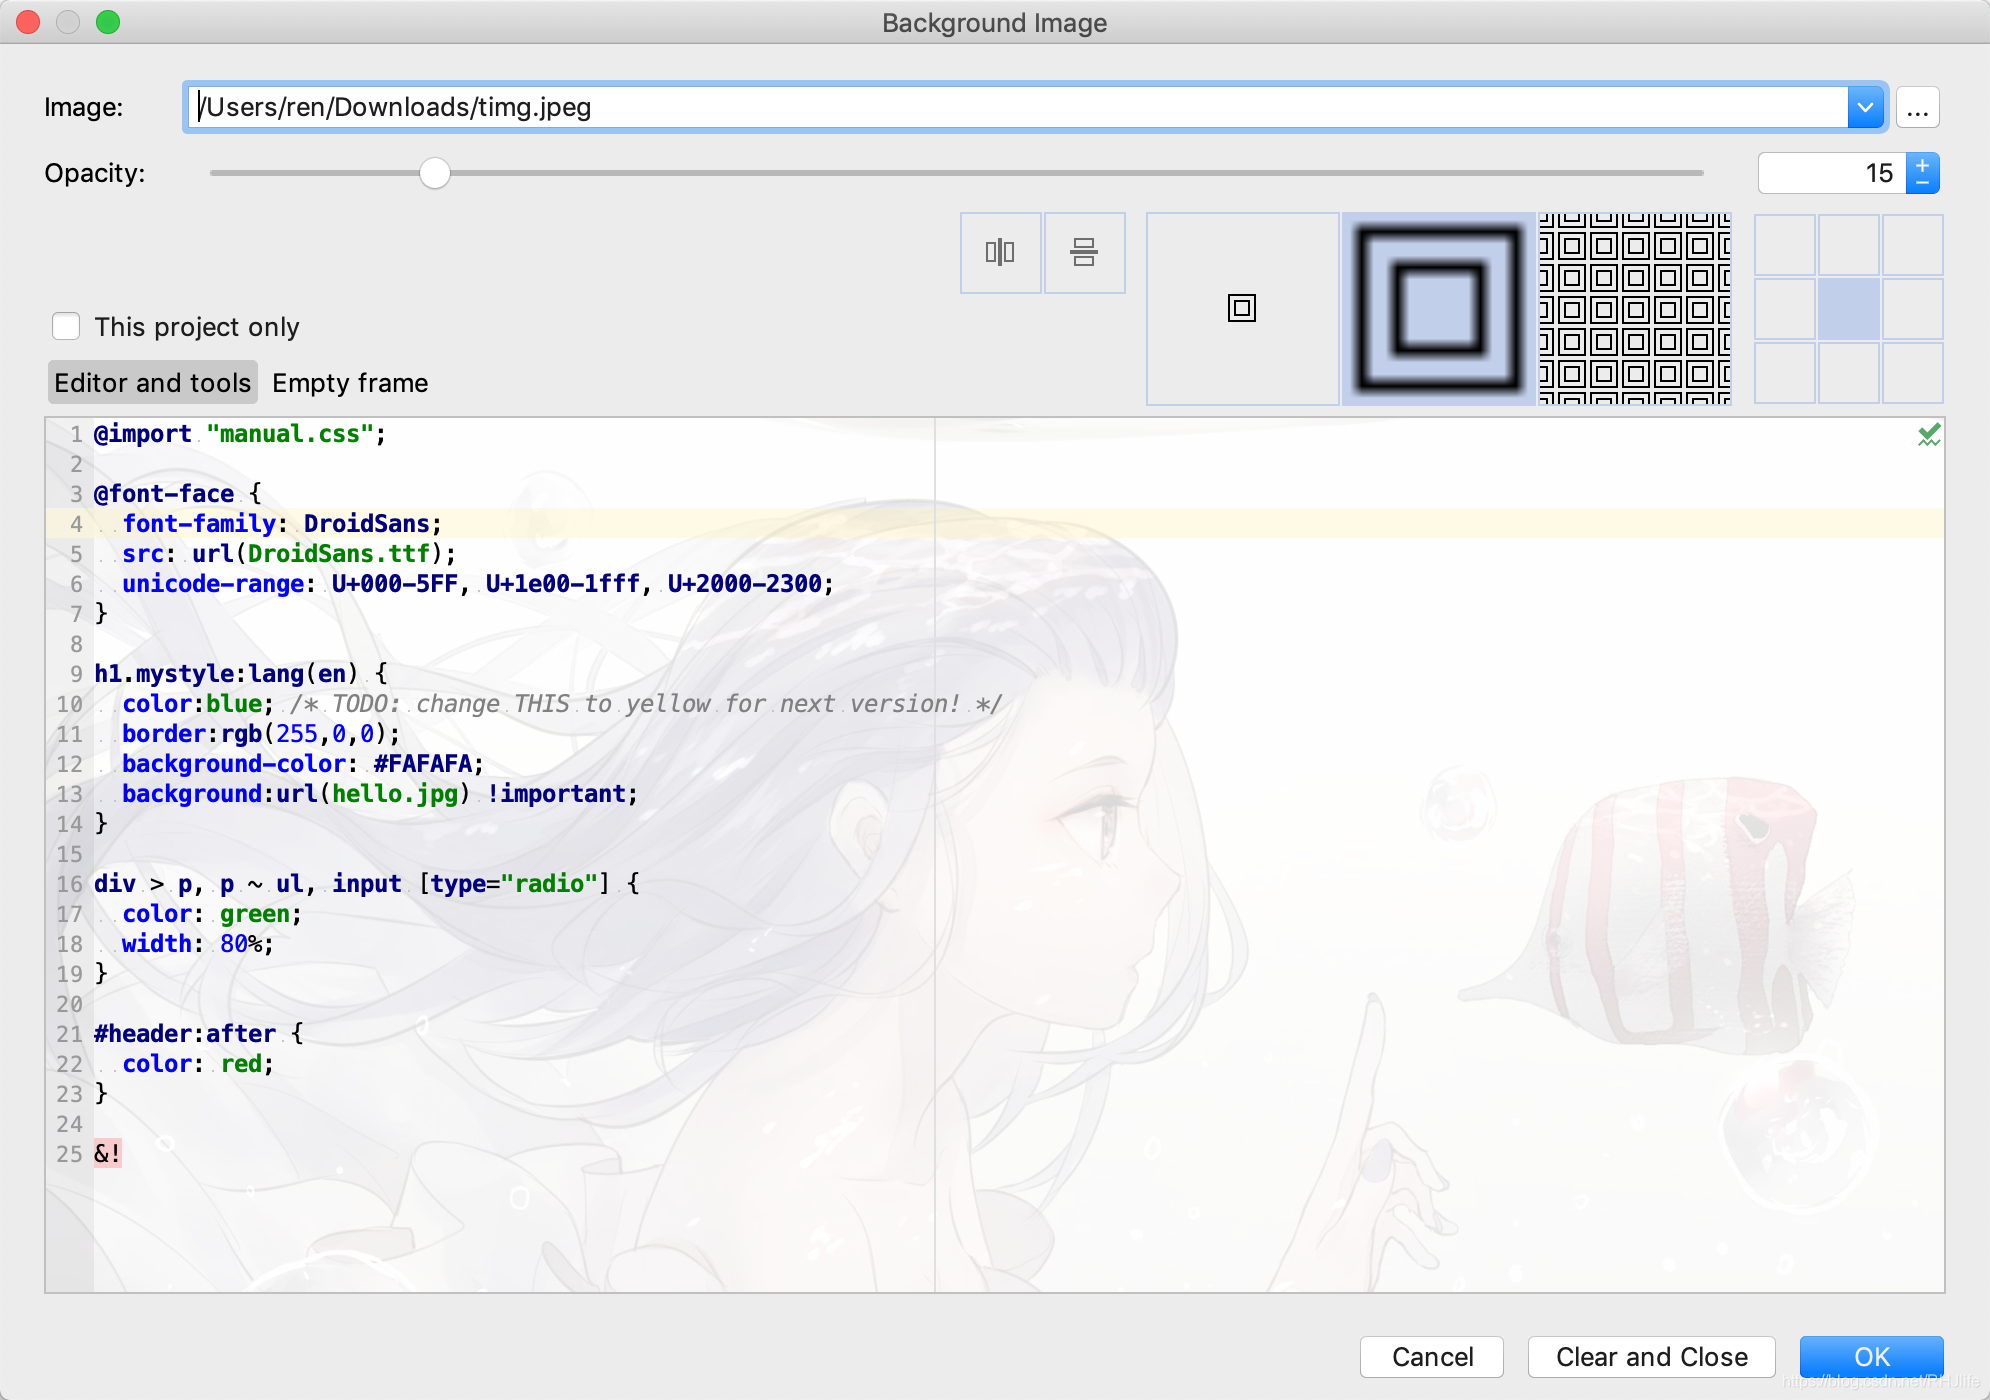Select scaled fill mode icon
This screenshot has width=1990, height=1400.
pyautogui.click(x=1438, y=308)
